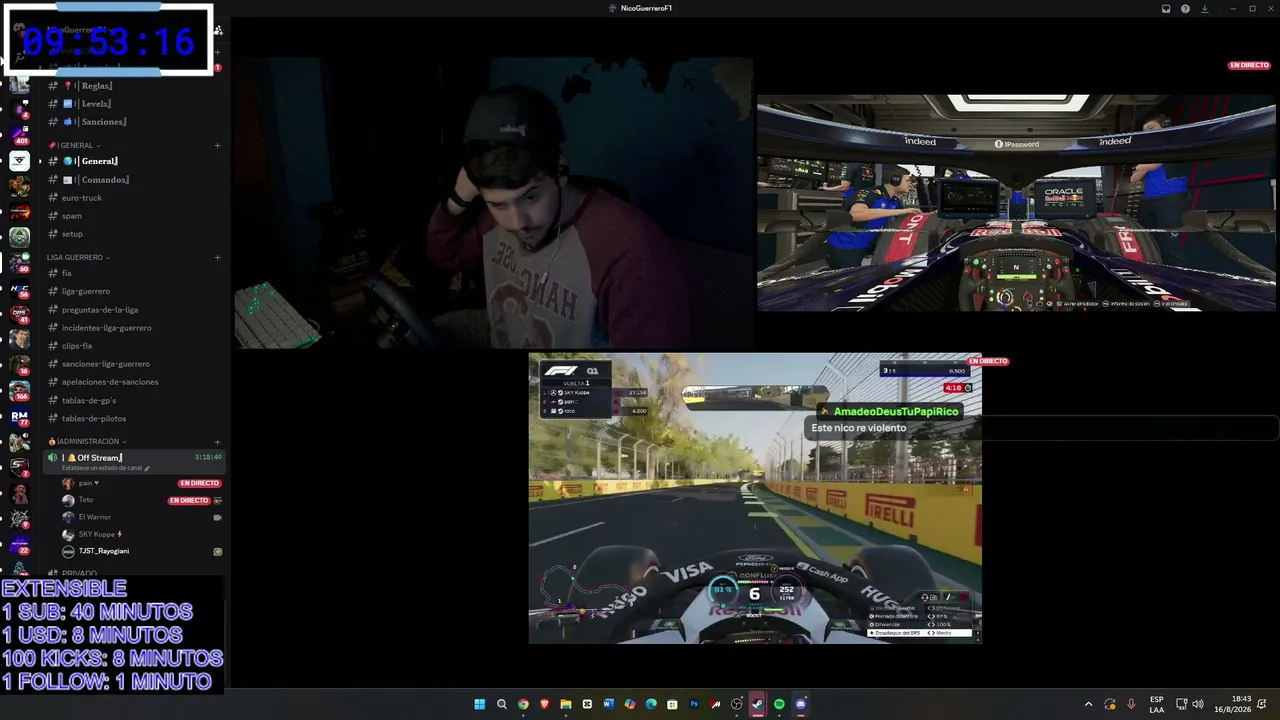This screenshot has width=1280, height=720.
Task: Open the Discord inbox in title bar
Action: (1166, 9)
